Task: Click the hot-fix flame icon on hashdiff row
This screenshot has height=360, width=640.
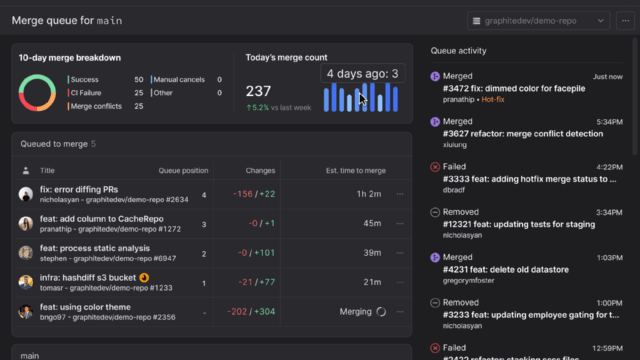Action: click(x=144, y=278)
